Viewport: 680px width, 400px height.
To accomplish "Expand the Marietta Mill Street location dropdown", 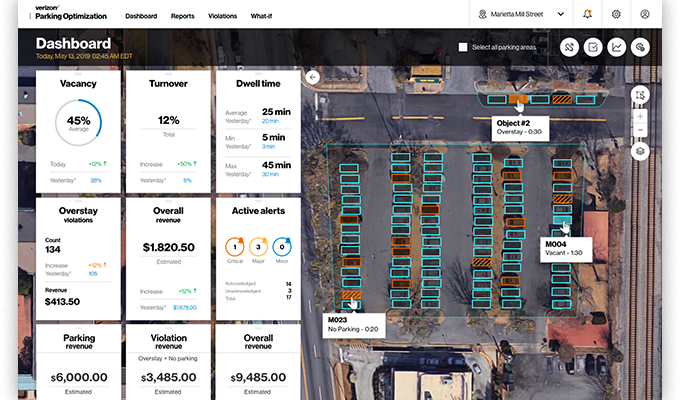I will pyautogui.click(x=560, y=14).
